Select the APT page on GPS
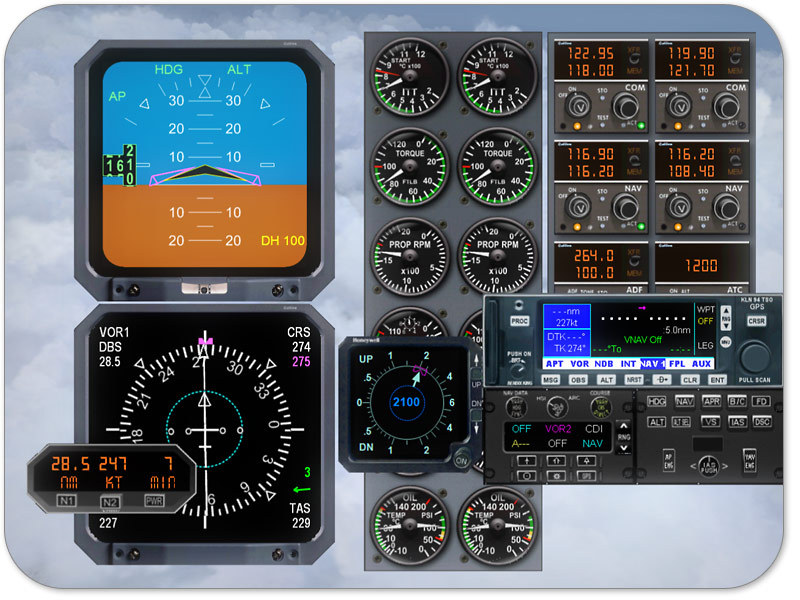 [555, 364]
